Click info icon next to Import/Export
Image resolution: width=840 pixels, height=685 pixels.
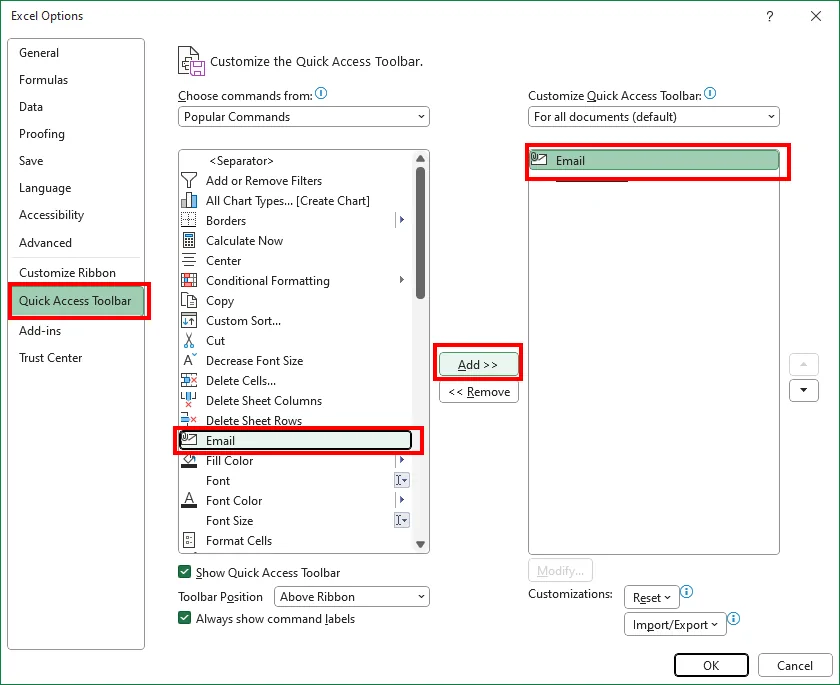[x=733, y=619]
